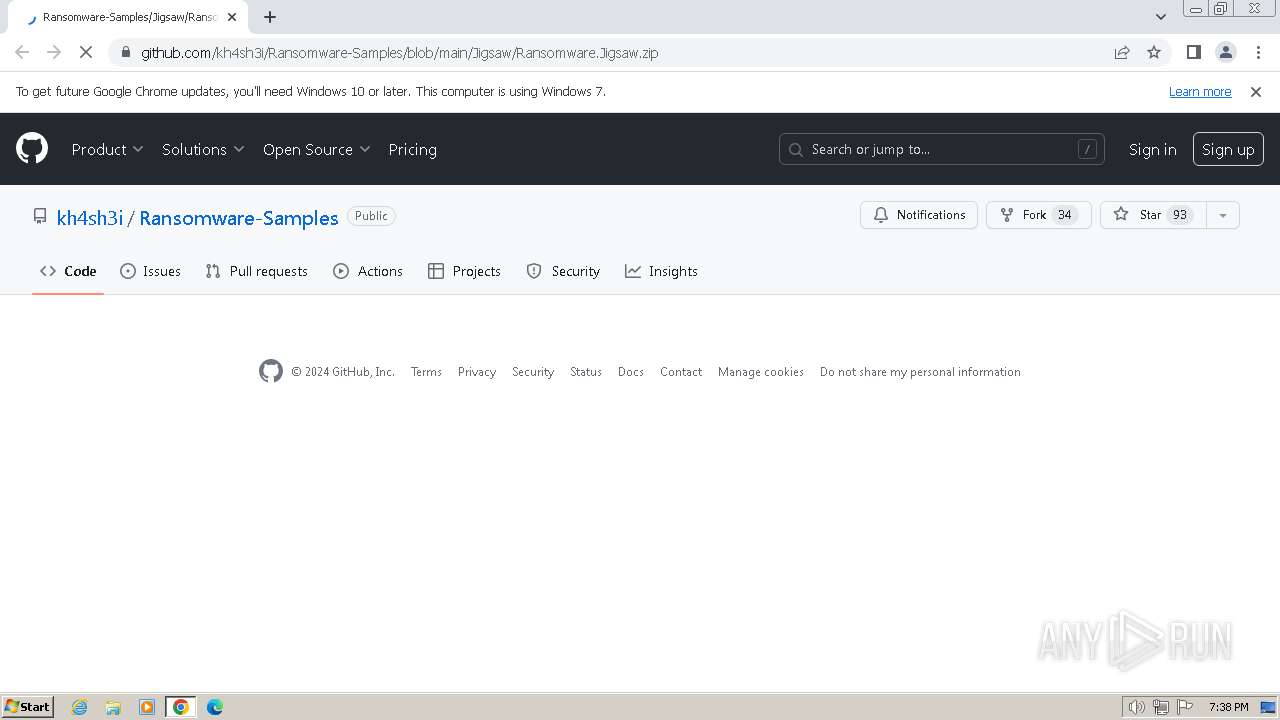Screen dimensions: 1280x720
Task: Fork the repository button
Action: [x=1039, y=215]
